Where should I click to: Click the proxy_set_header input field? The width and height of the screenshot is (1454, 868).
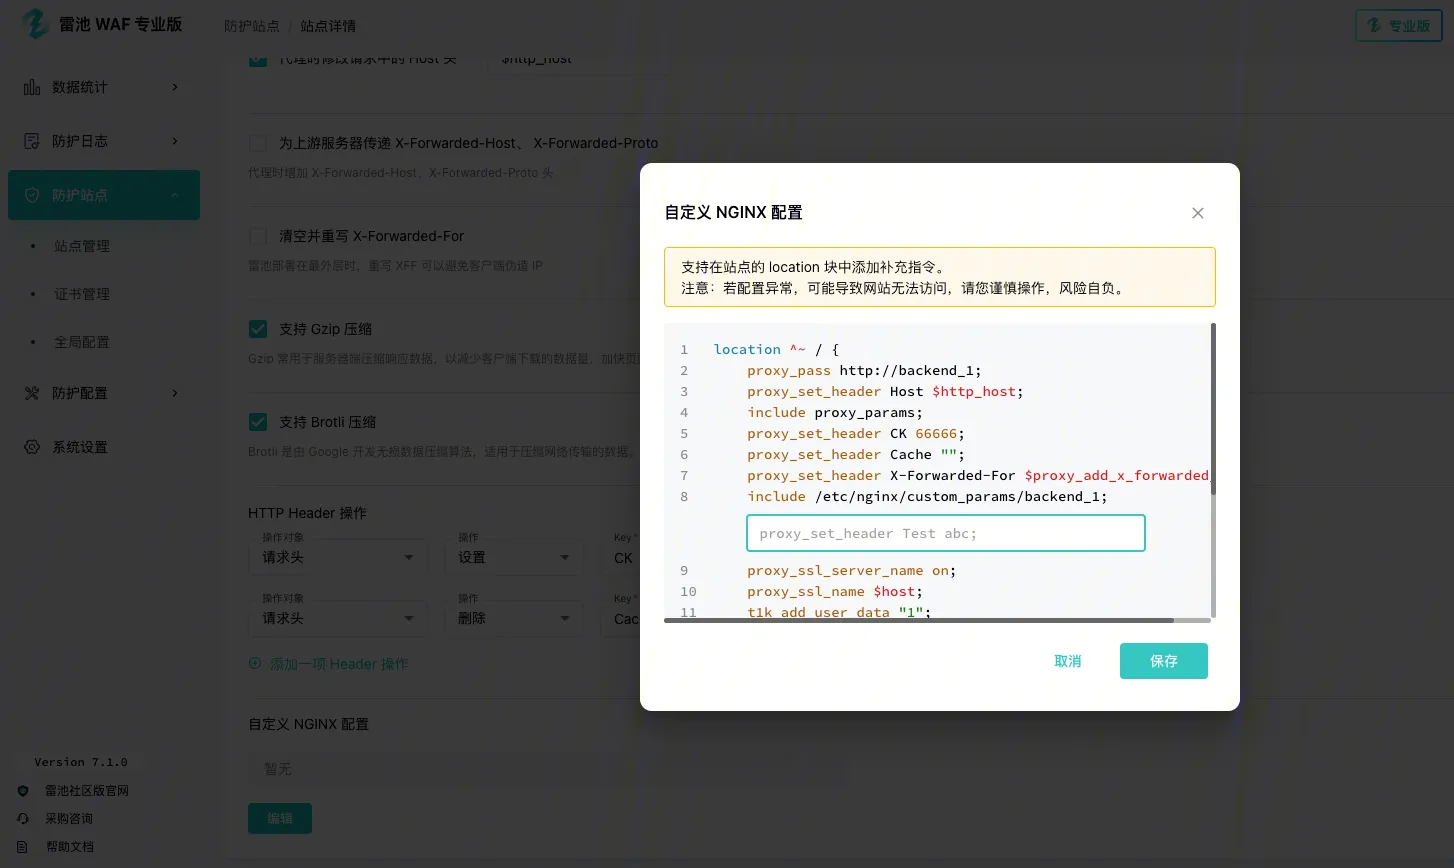[x=945, y=533]
